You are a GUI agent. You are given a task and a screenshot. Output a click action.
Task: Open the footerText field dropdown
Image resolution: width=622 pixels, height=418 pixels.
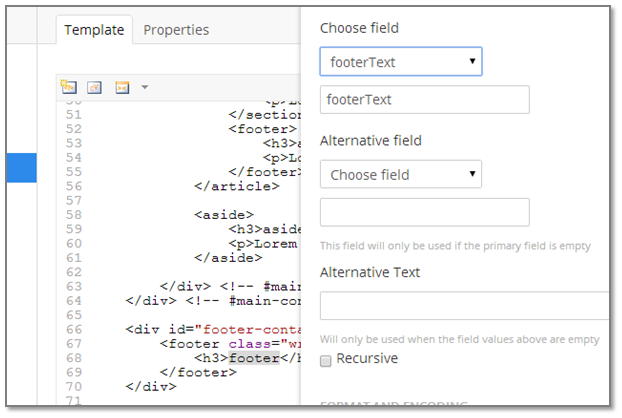point(401,61)
